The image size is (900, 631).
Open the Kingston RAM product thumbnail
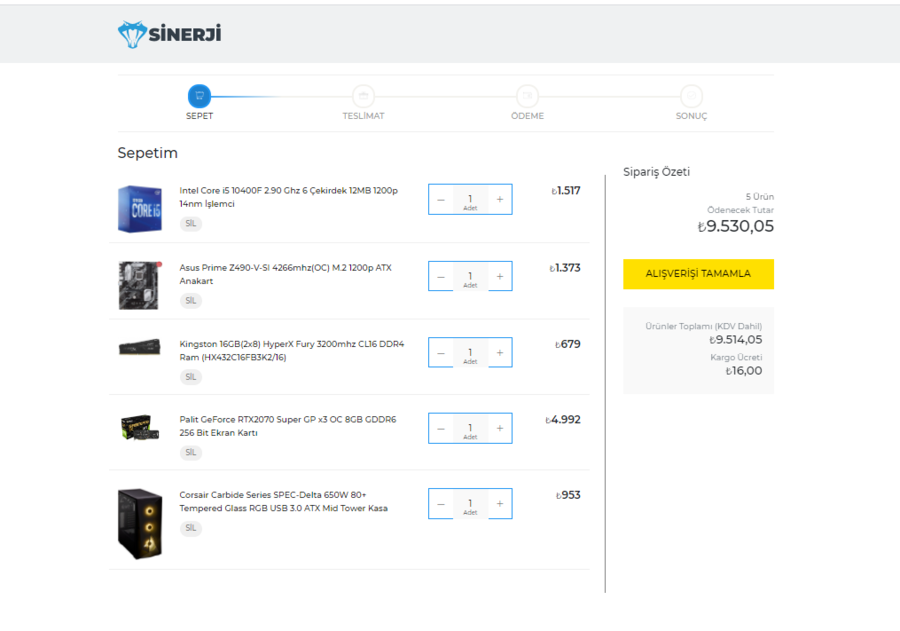(x=139, y=347)
